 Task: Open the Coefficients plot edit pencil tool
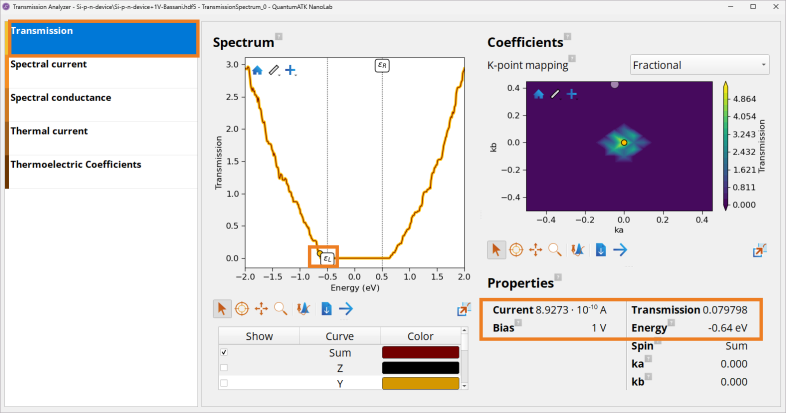pos(555,94)
